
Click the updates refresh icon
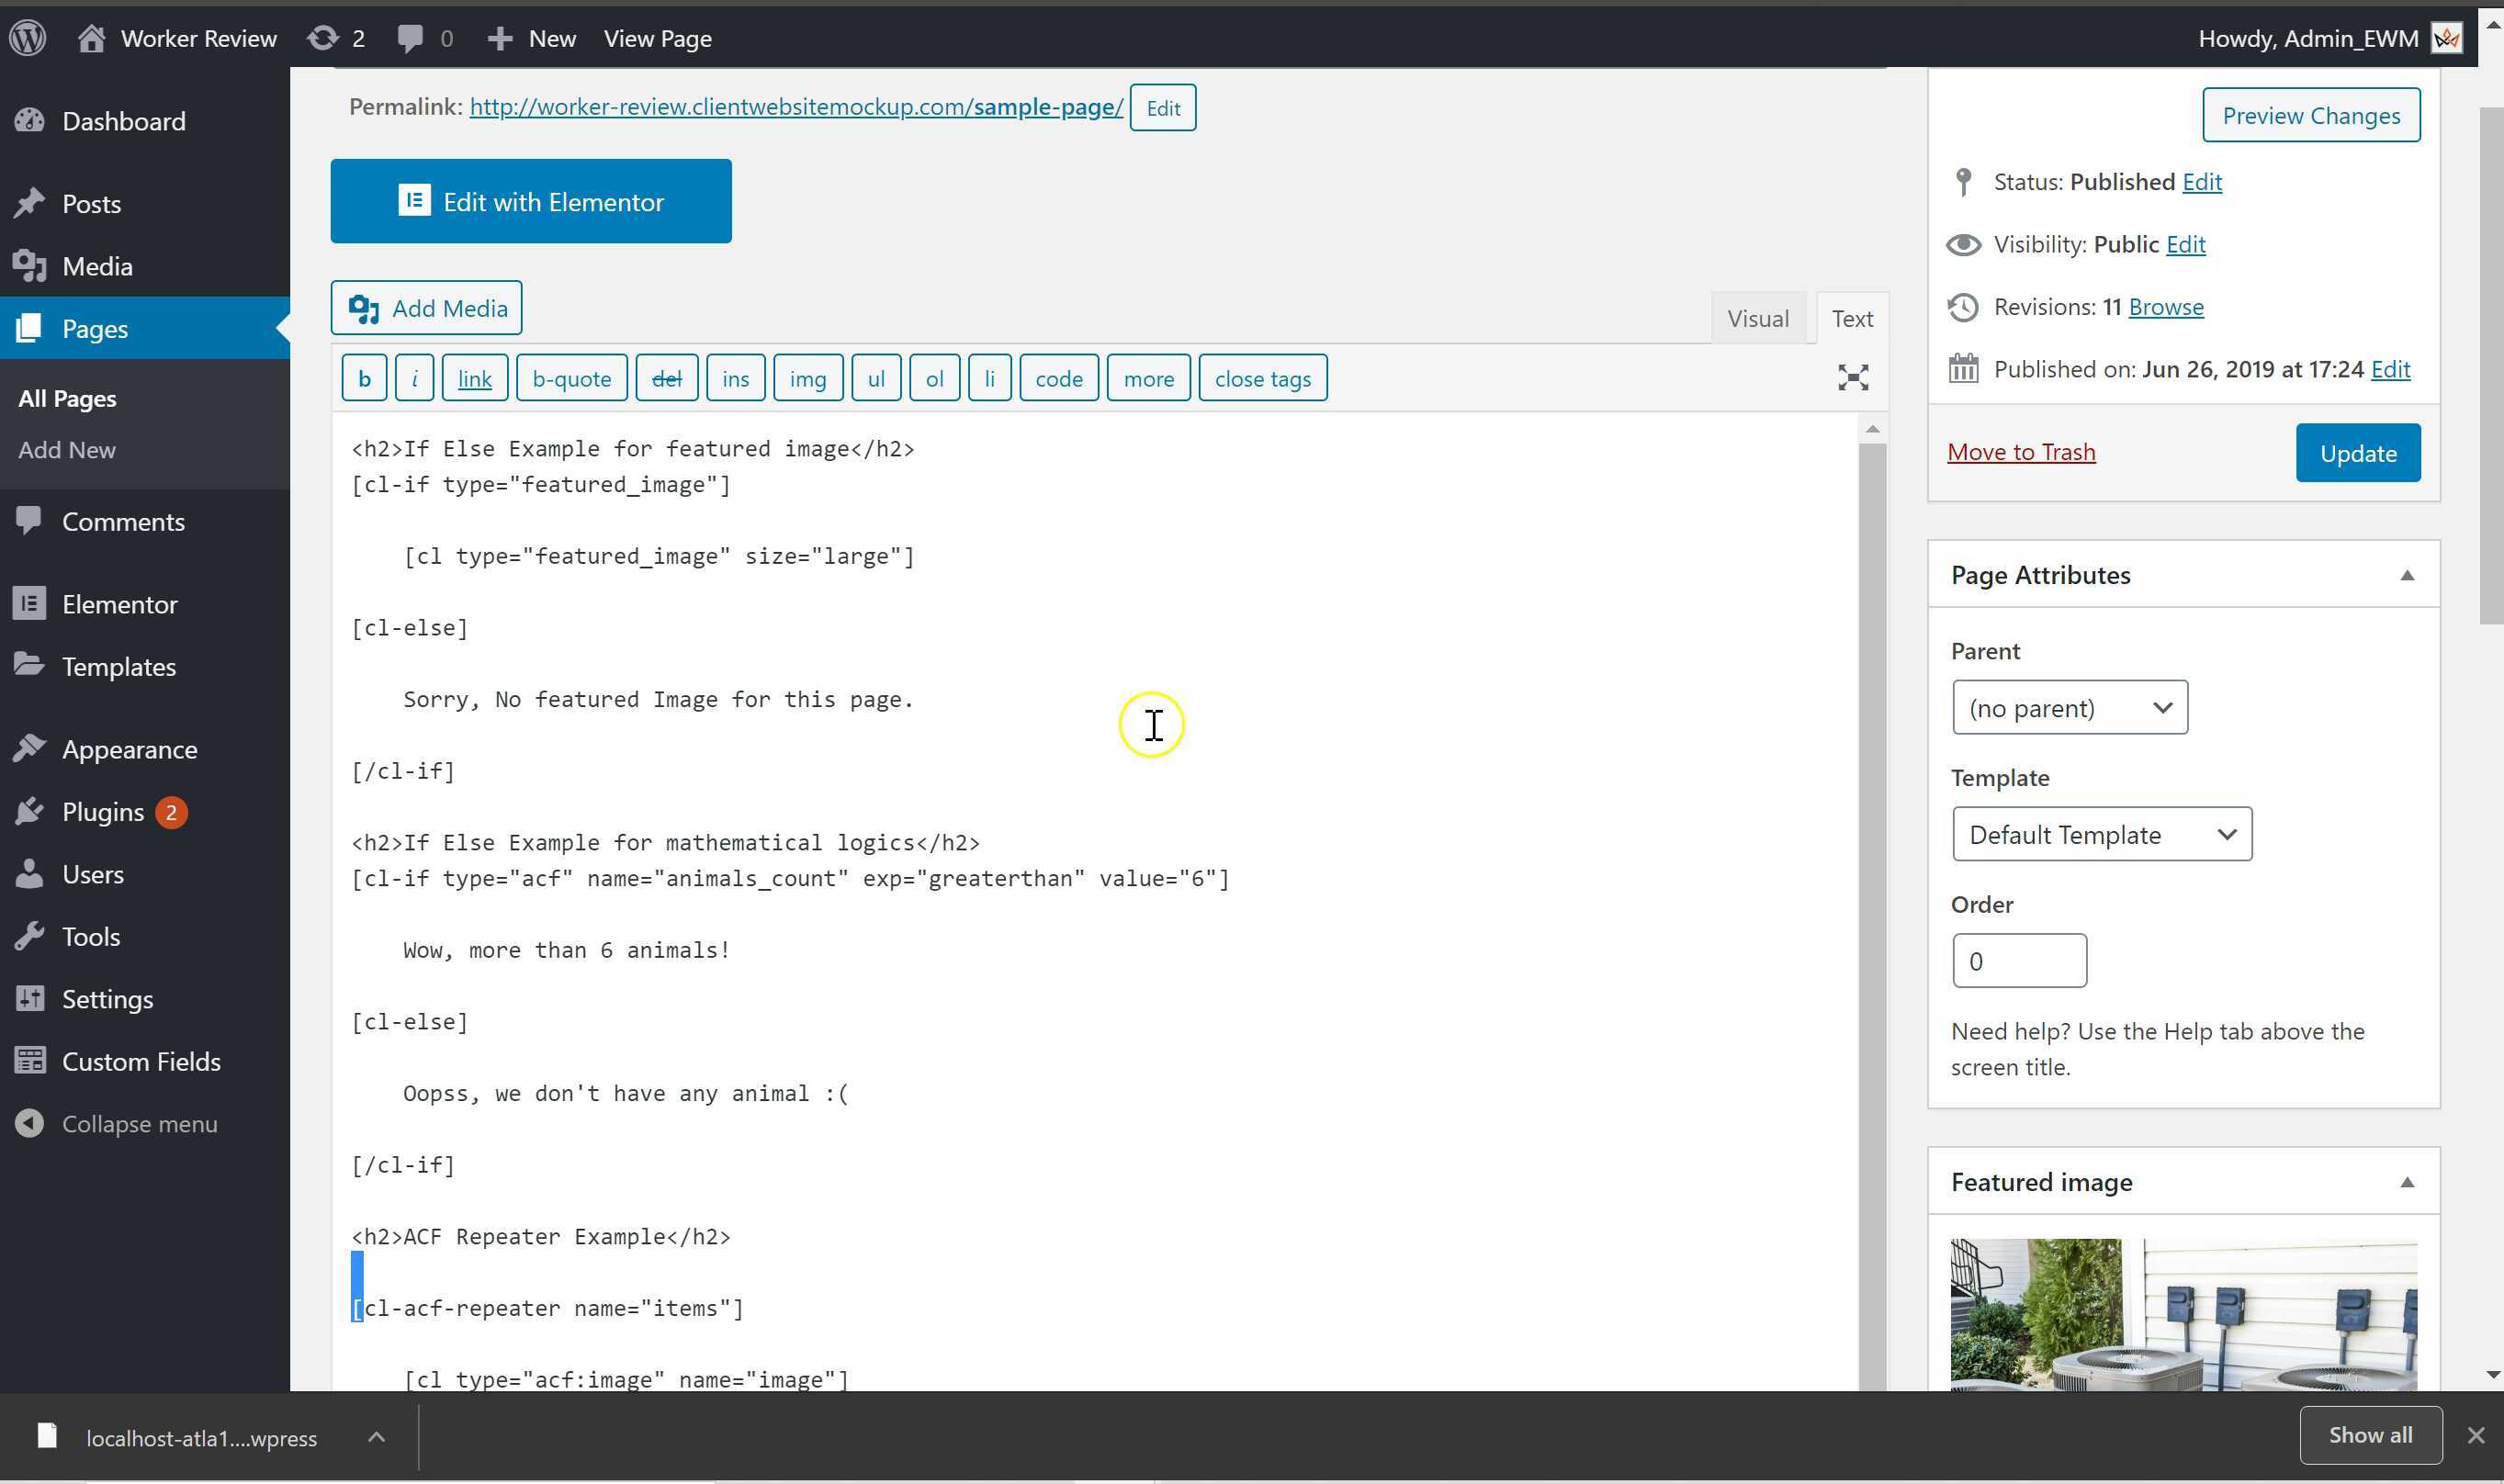322,38
